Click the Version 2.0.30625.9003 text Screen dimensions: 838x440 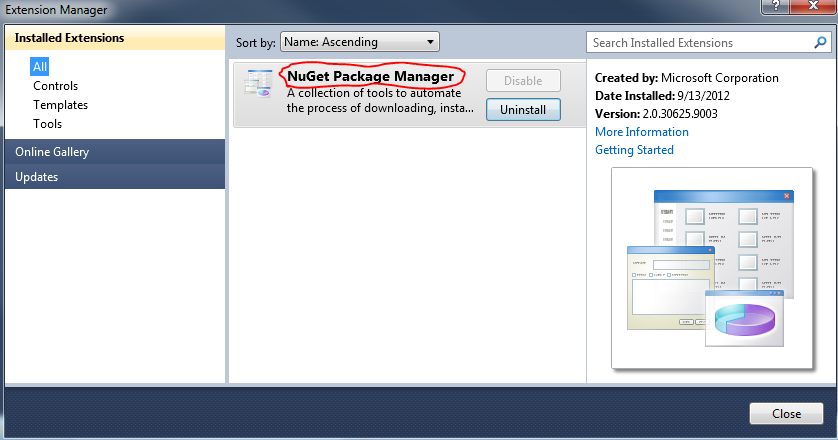[656, 114]
